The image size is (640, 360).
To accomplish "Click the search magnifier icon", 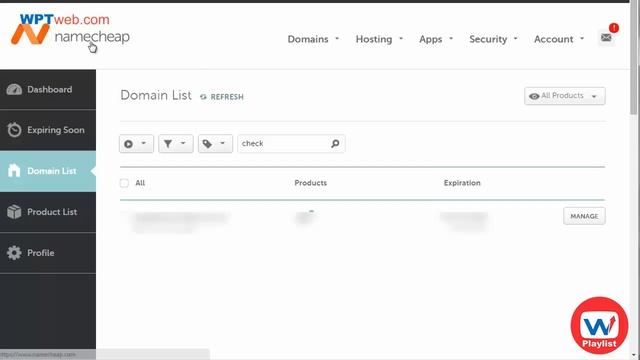I will tap(335, 144).
